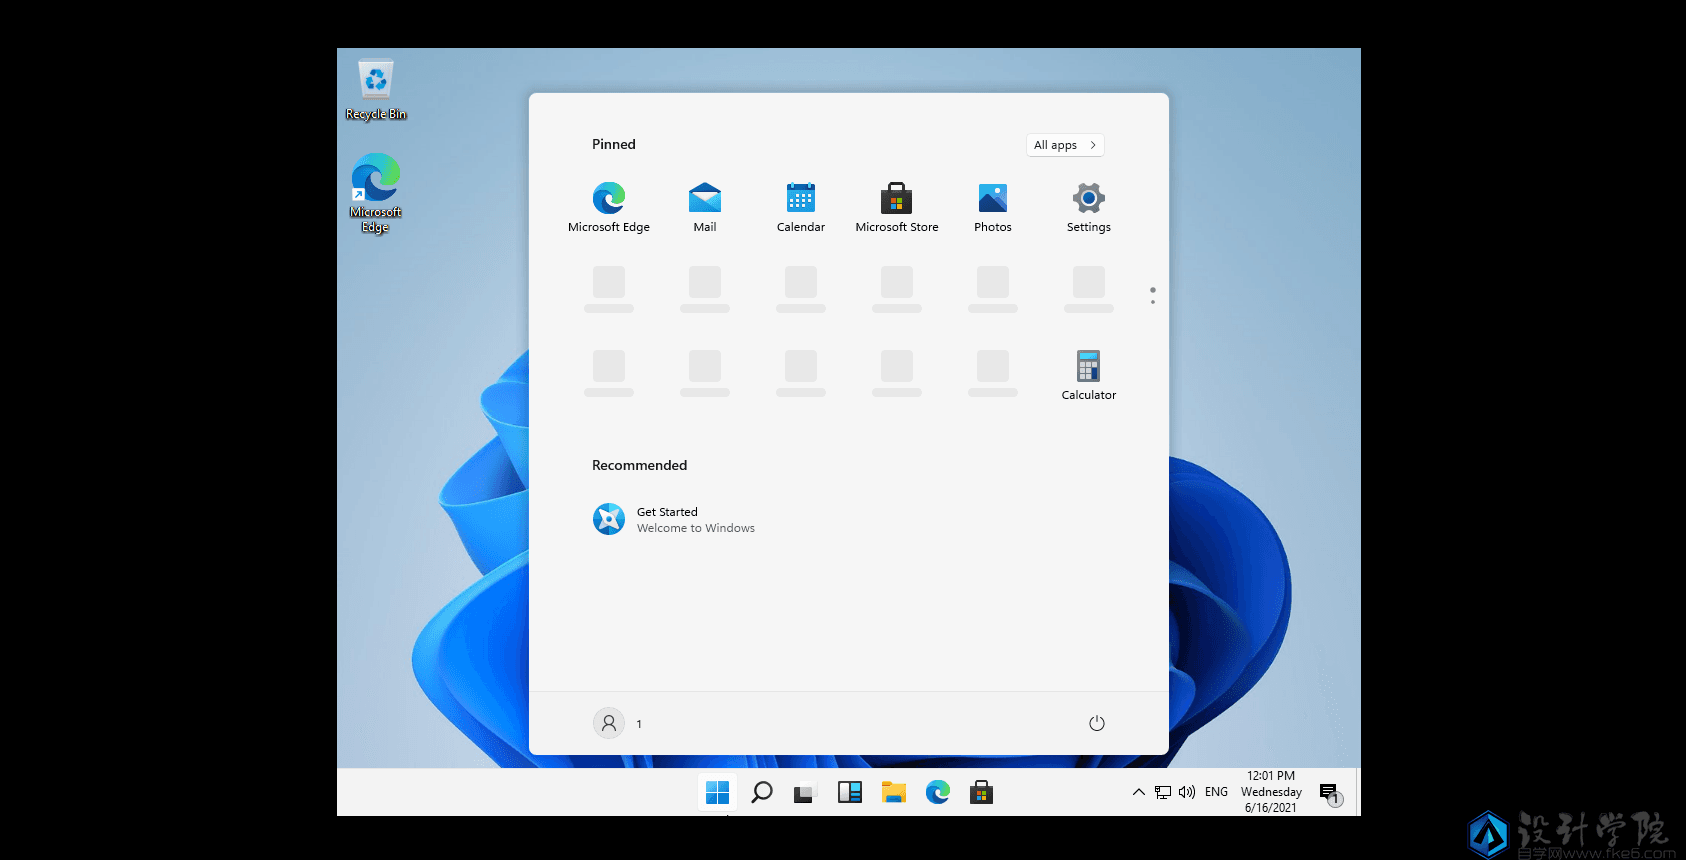Screen dimensions: 1686x860
Task: Launch the pinned Photos app
Action: [993, 207]
